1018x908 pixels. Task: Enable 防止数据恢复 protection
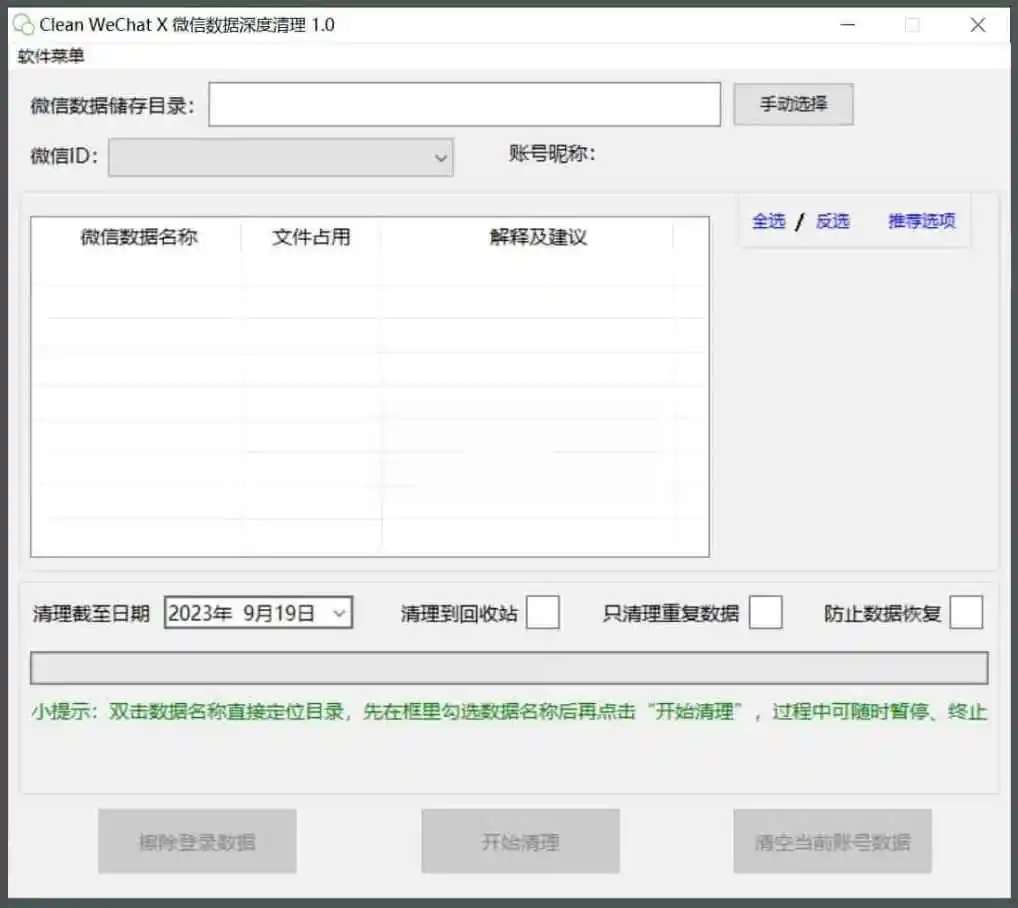point(966,612)
